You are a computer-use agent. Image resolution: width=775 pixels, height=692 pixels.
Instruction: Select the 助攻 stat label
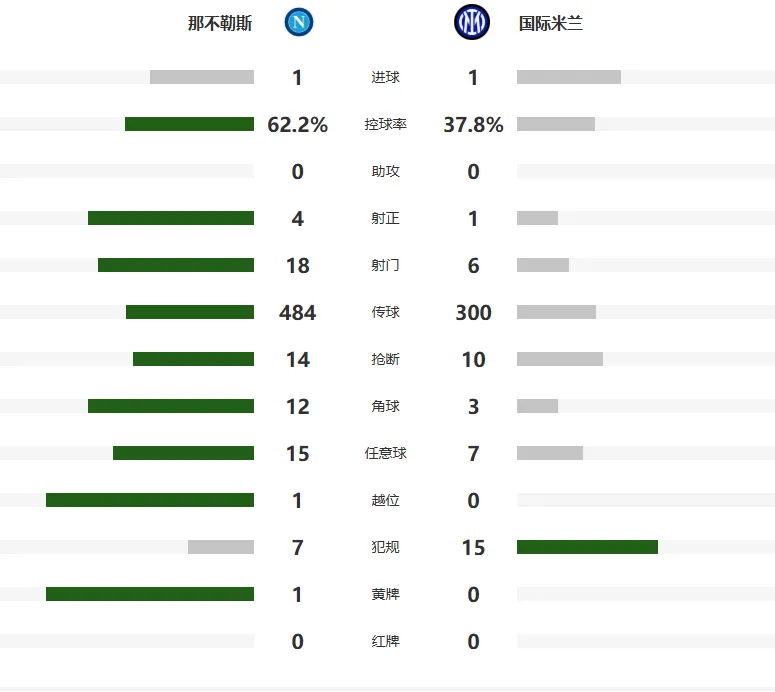[x=386, y=171]
